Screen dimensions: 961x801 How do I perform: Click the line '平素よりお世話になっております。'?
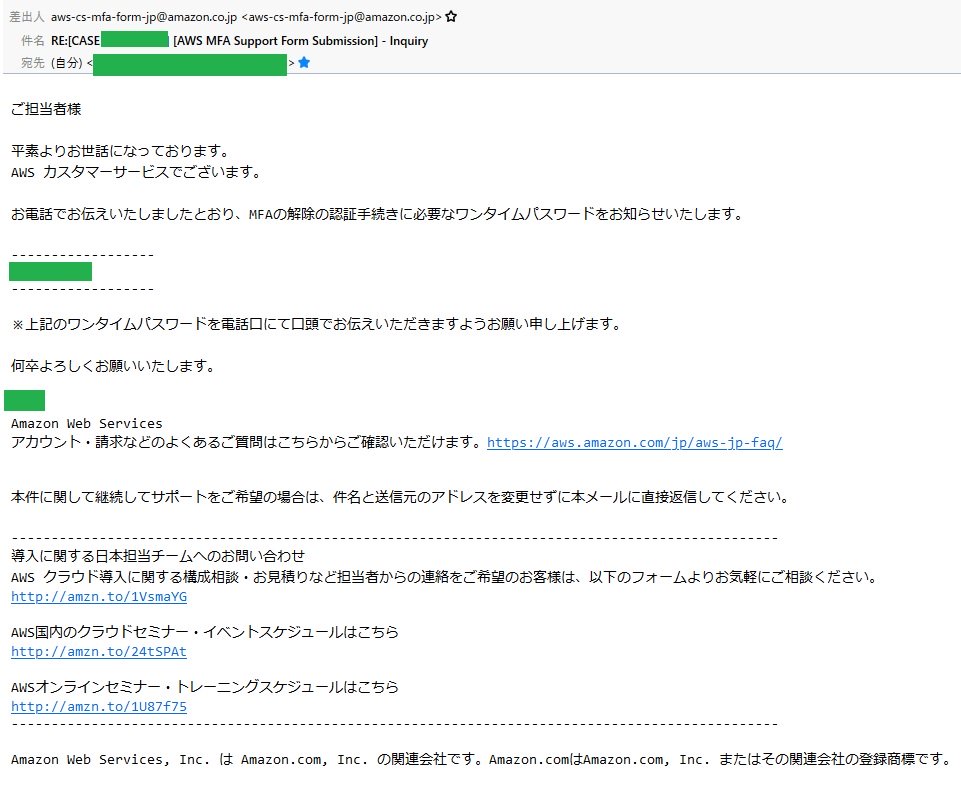pyautogui.click(x=120, y=151)
